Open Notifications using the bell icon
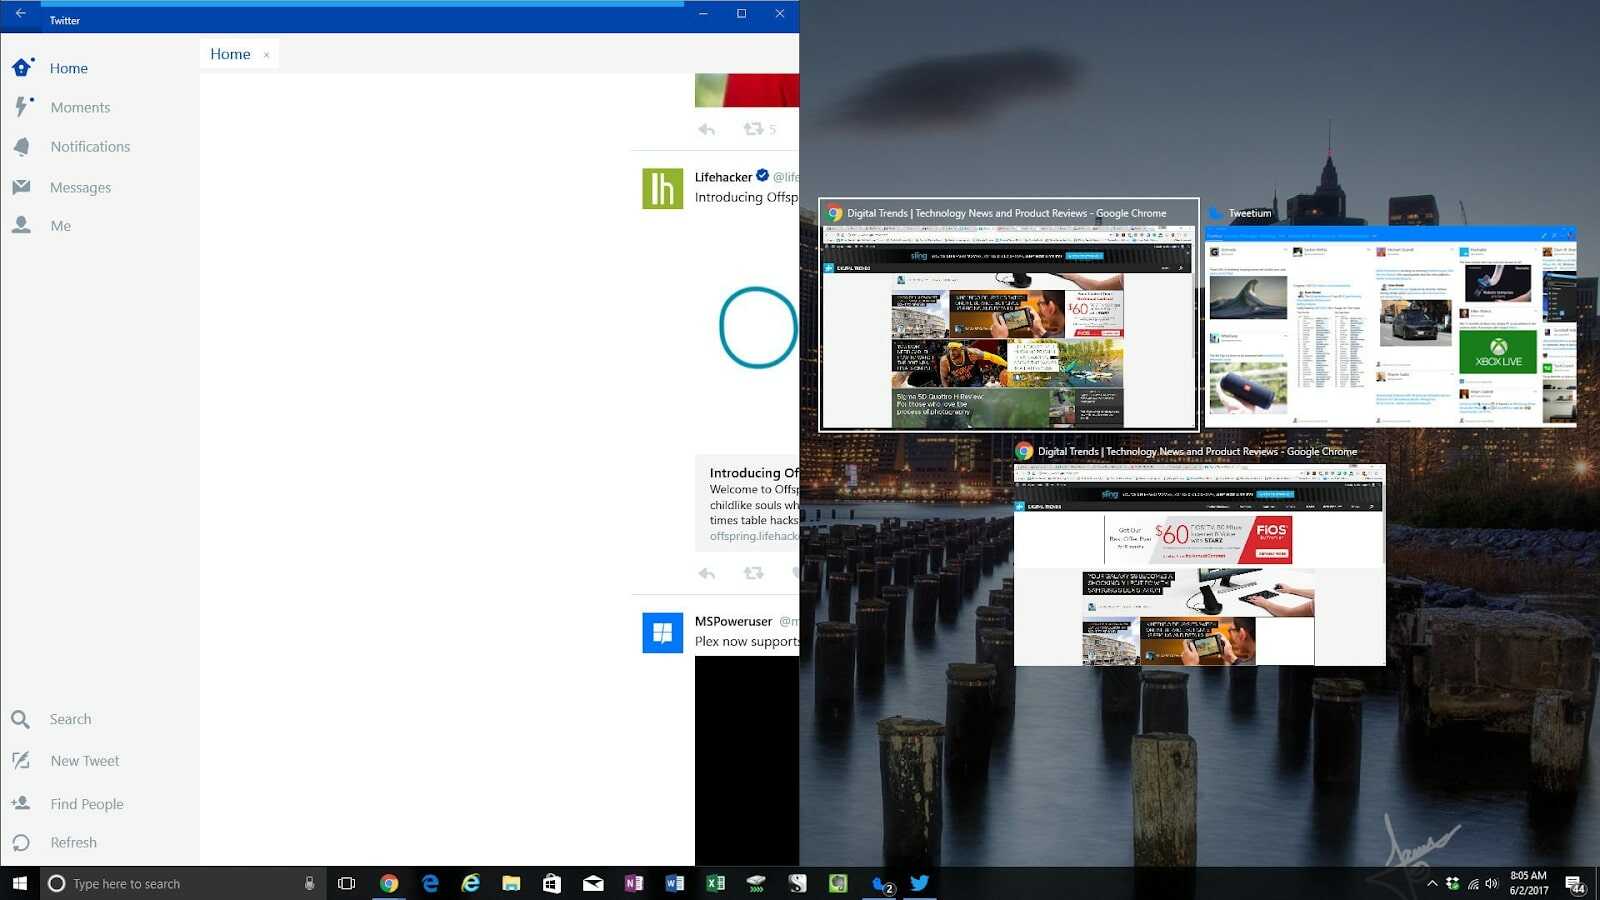 22,146
